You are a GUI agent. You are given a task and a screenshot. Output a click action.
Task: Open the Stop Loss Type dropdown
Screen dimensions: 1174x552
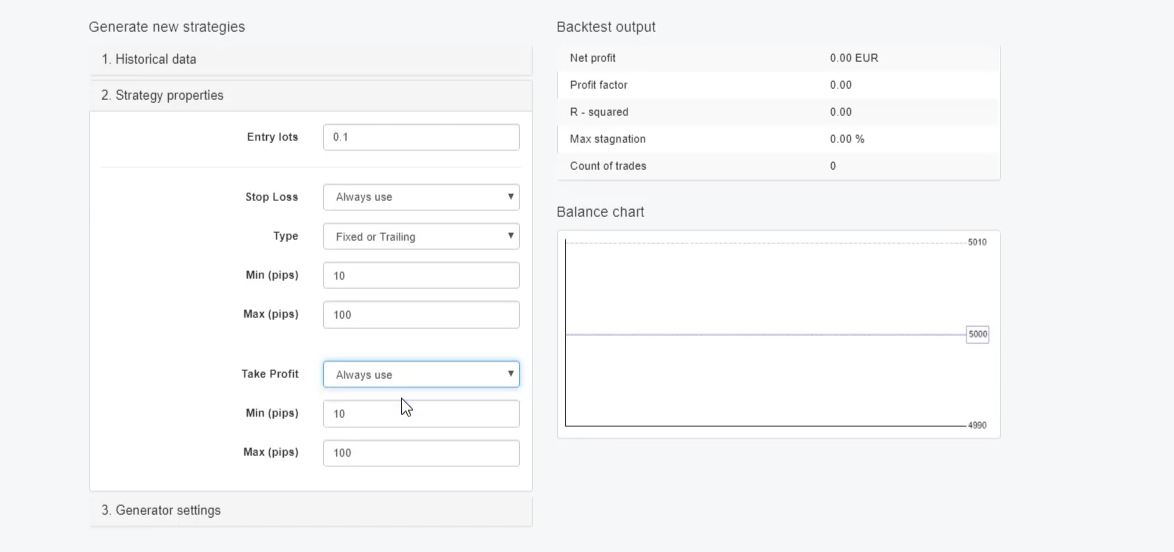tap(421, 236)
